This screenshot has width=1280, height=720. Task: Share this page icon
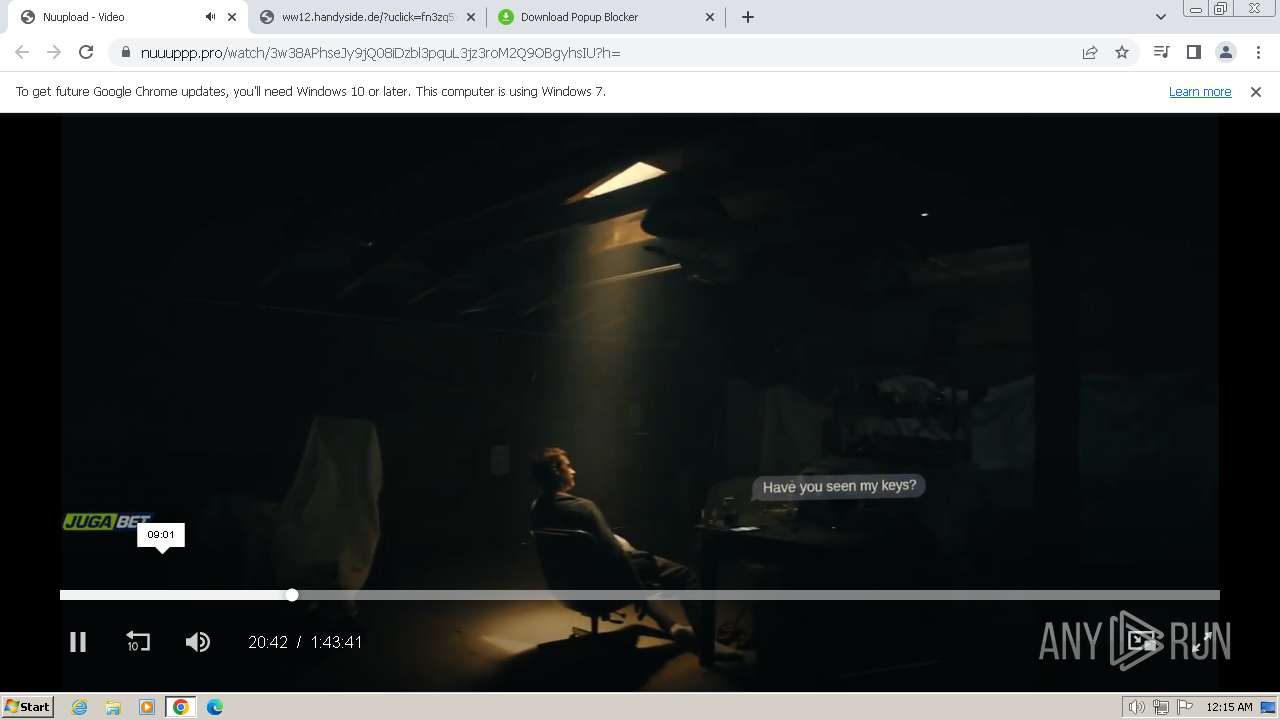coord(1090,53)
